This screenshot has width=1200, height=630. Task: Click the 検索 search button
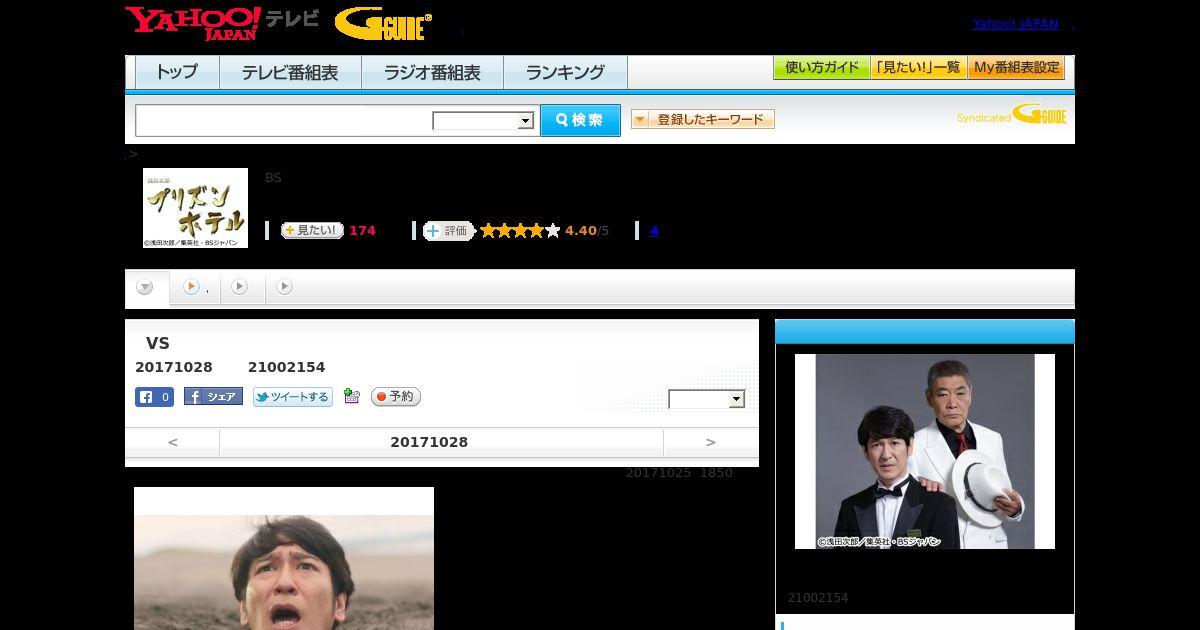(x=580, y=120)
